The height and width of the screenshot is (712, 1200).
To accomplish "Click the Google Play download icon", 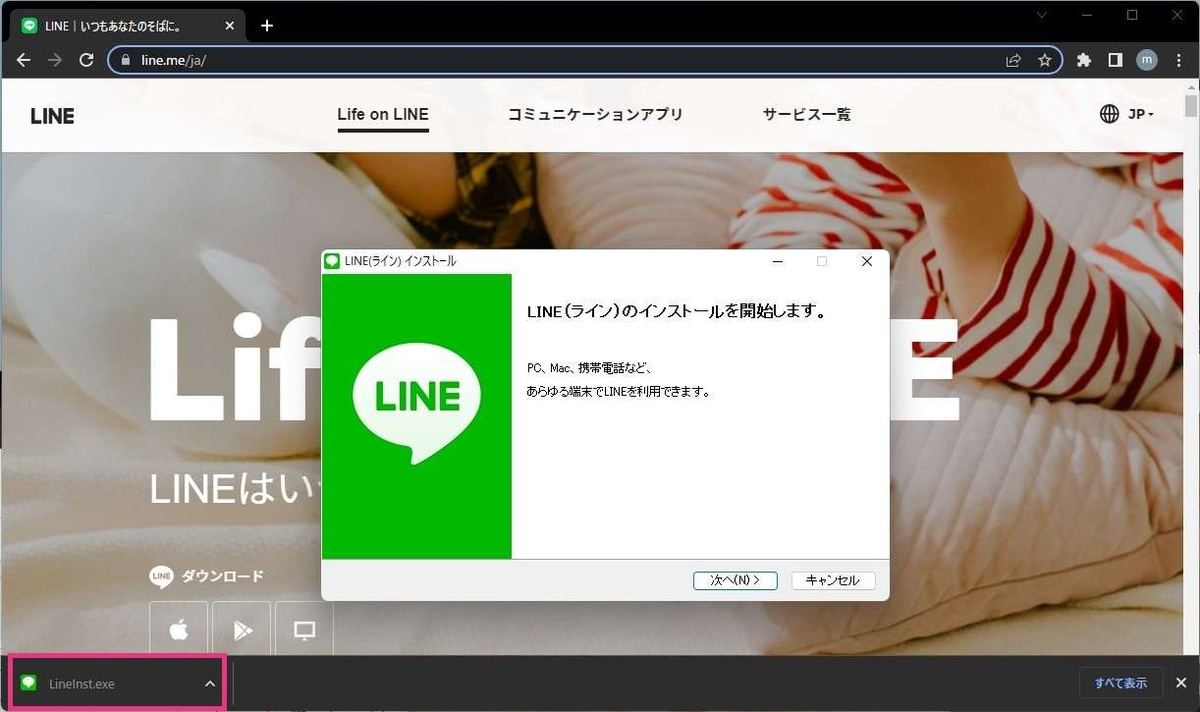I will [241, 629].
